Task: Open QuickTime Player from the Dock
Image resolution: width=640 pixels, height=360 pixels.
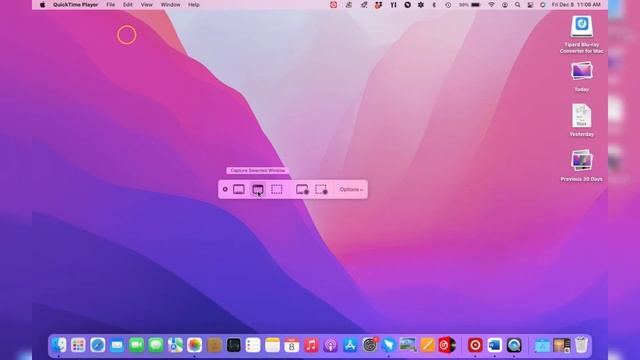Action: [514, 345]
